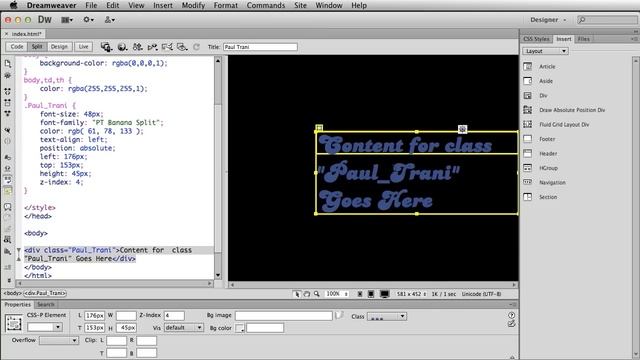Click Open Documents icon in coding toolbar
The height and width of the screenshot is (360, 640).
8,64
